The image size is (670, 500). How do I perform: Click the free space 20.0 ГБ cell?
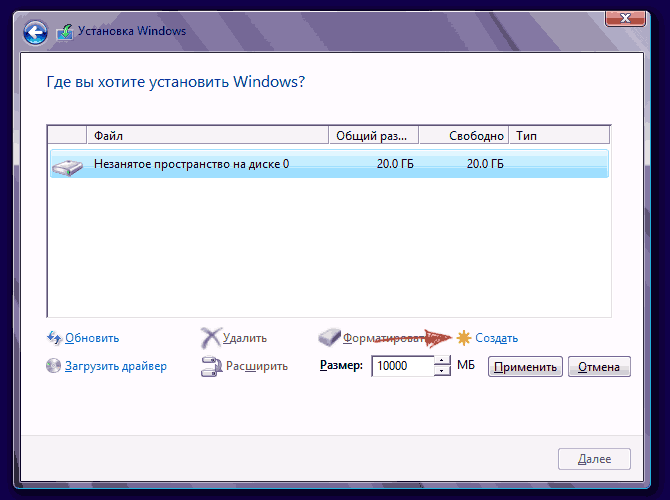click(x=485, y=164)
